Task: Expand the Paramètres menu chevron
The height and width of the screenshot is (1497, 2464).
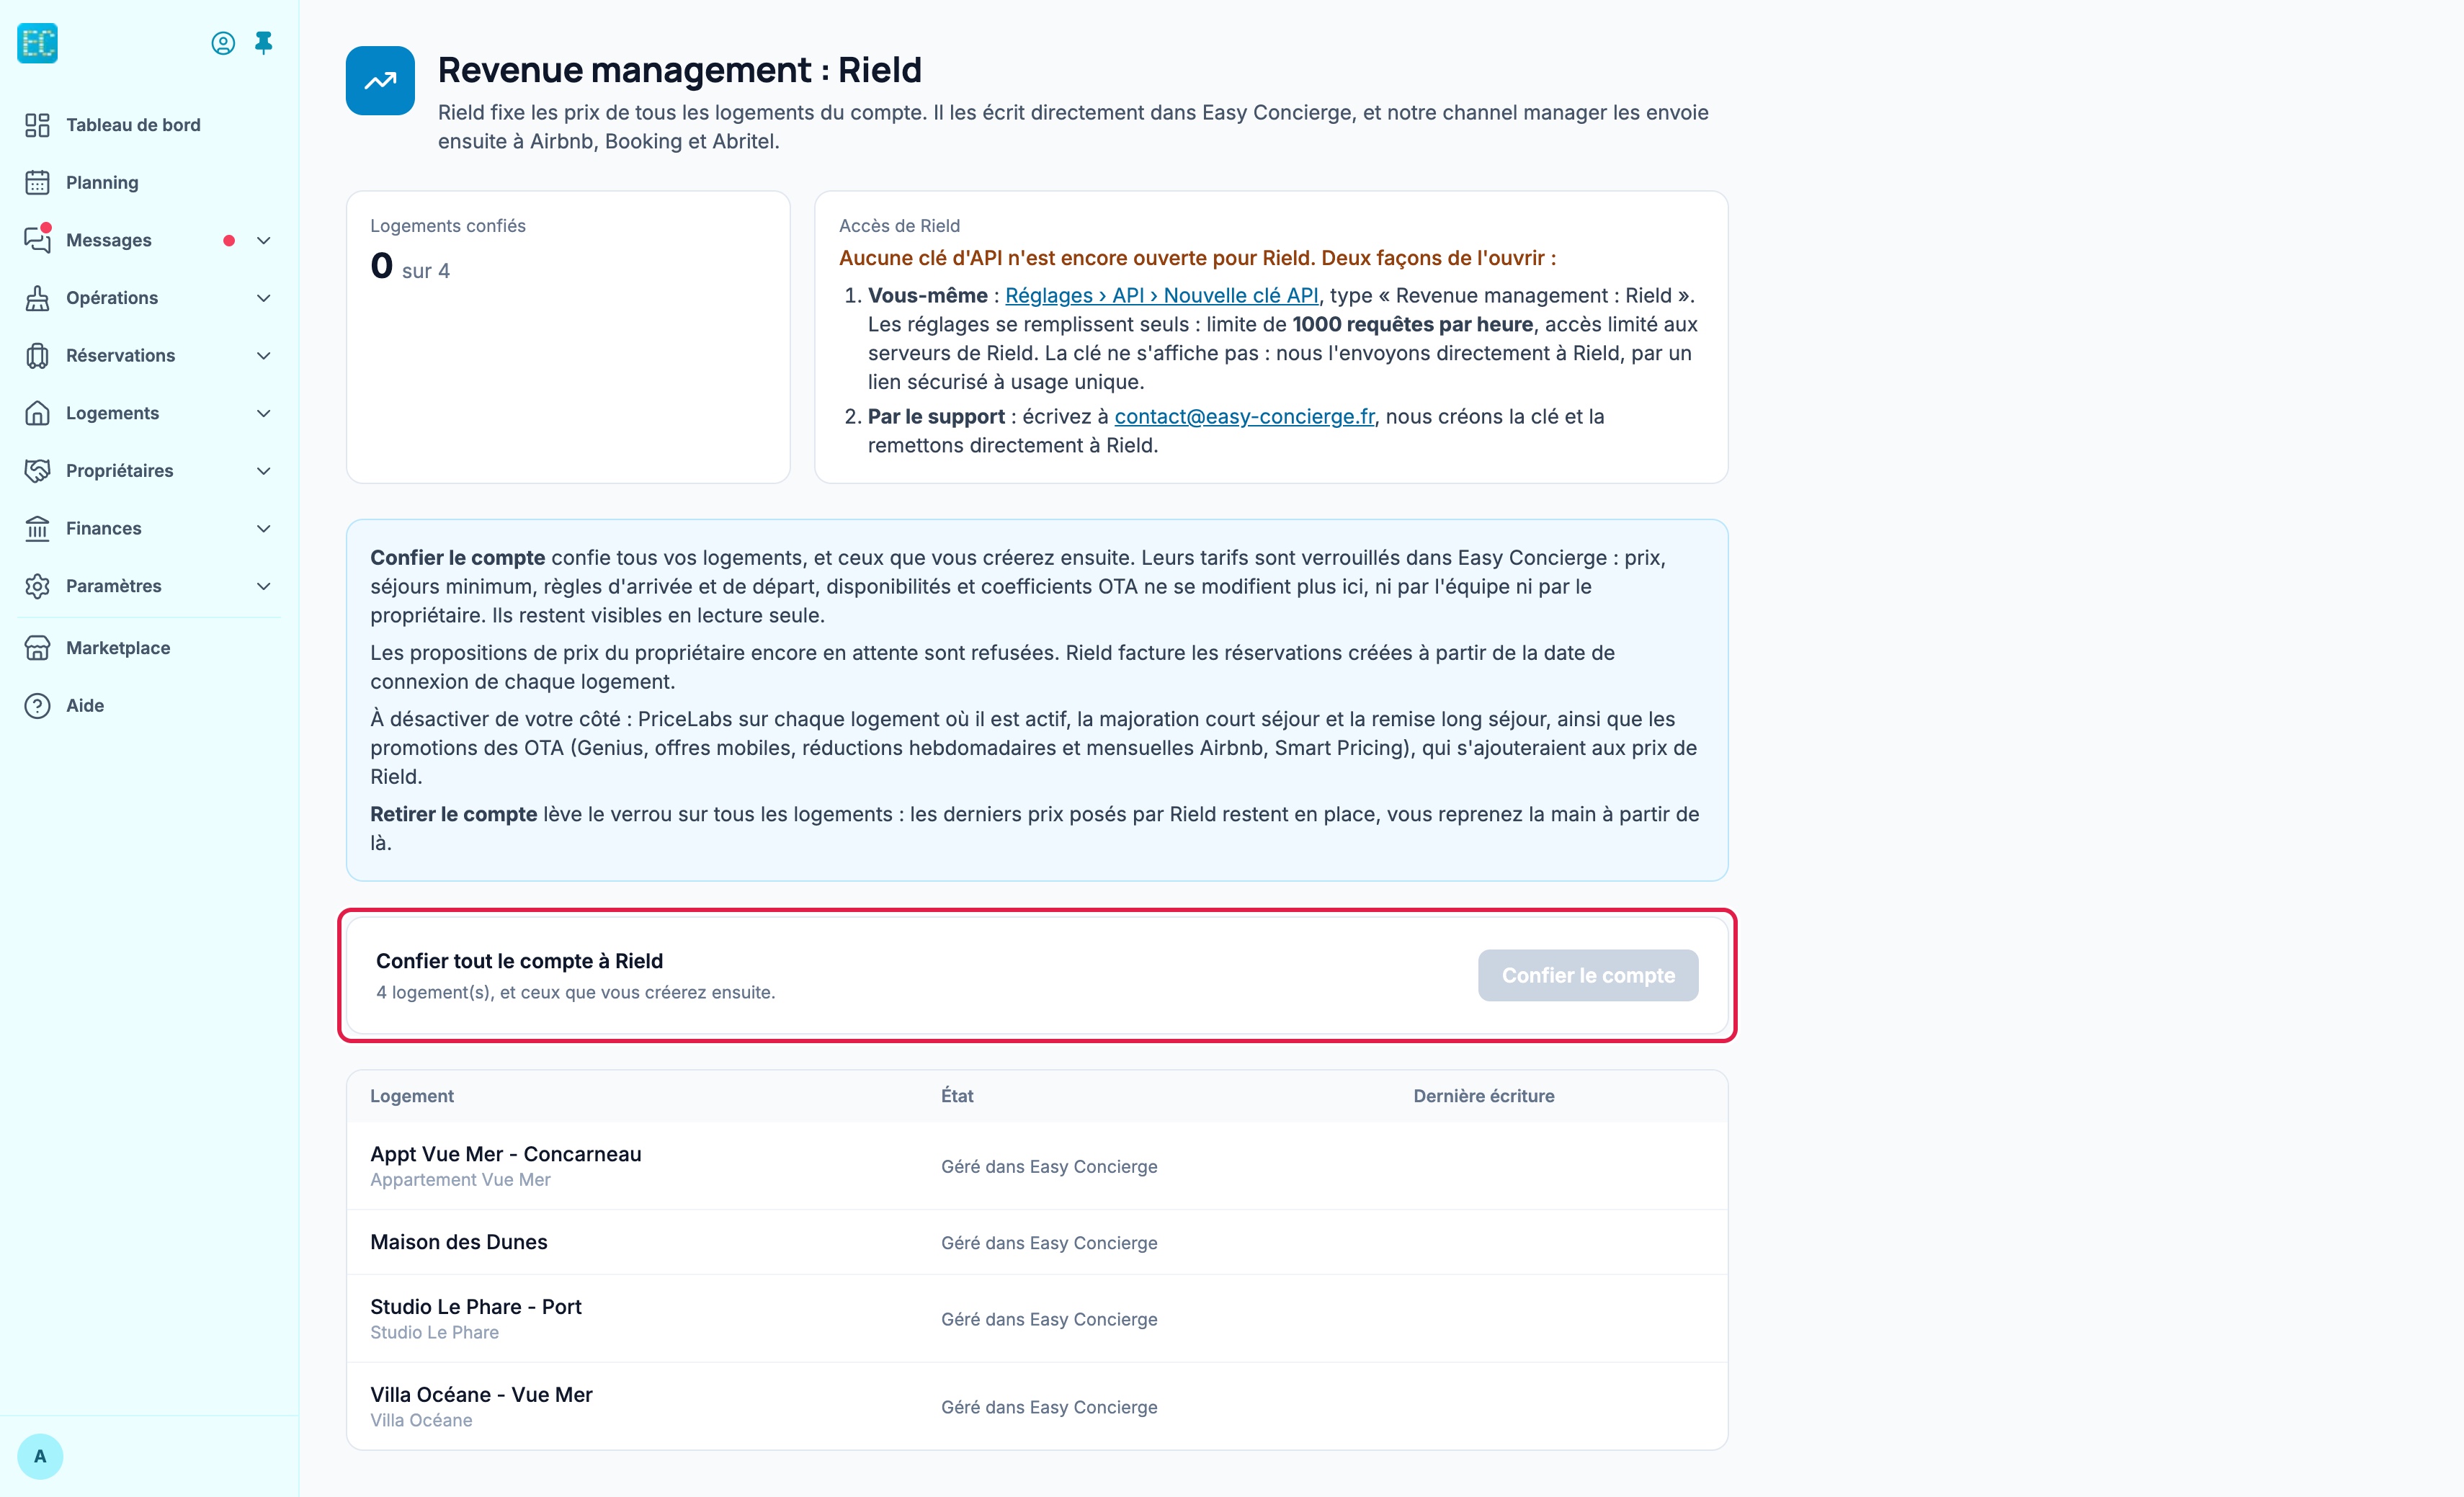Action: pos(264,586)
